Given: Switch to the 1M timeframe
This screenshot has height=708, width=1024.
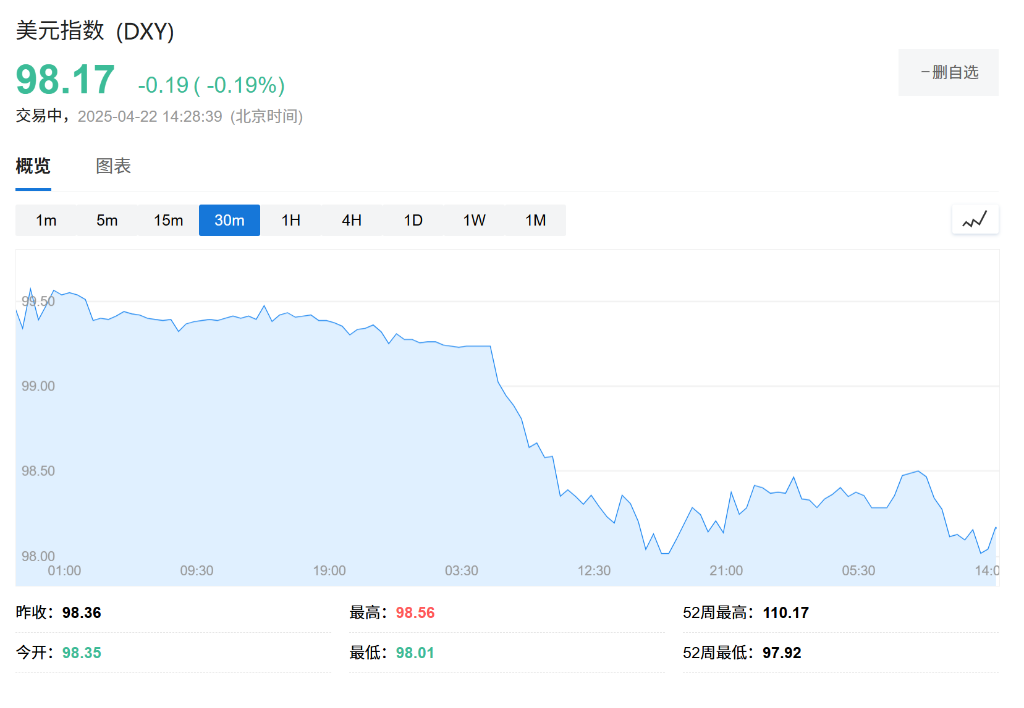Looking at the screenshot, I should pos(536,219).
